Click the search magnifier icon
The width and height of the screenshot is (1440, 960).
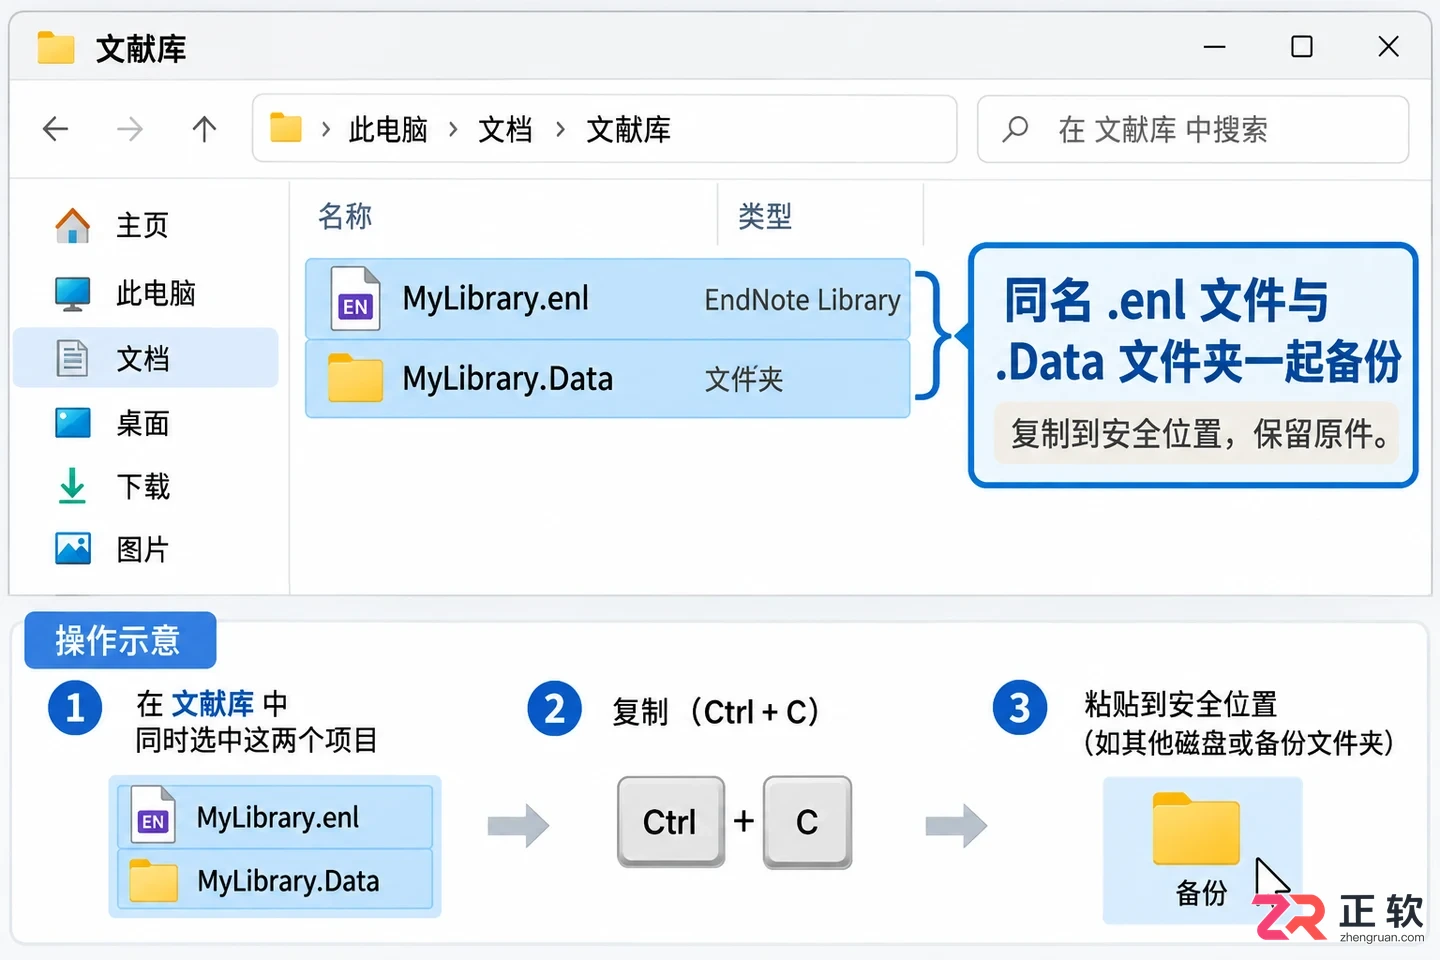click(1015, 129)
